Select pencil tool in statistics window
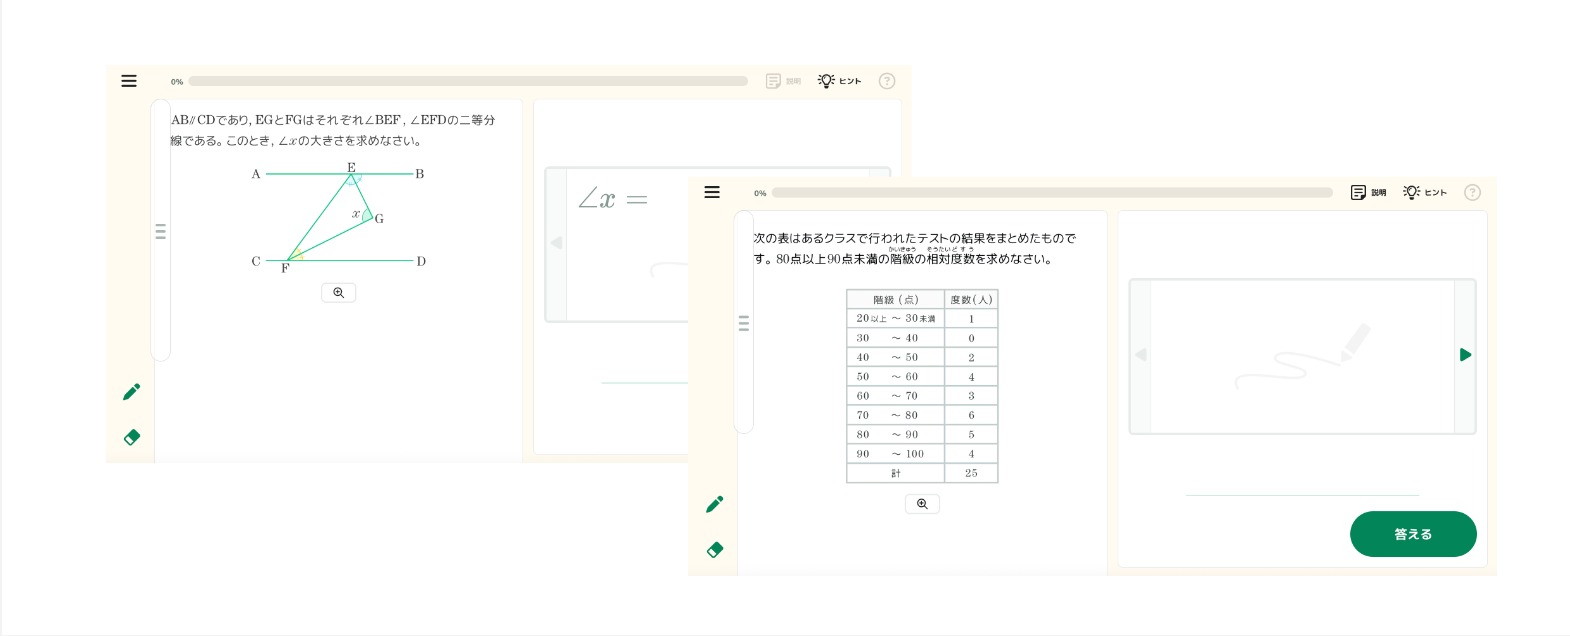Viewport: 1570px width, 636px height. pyautogui.click(x=714, y=504)
